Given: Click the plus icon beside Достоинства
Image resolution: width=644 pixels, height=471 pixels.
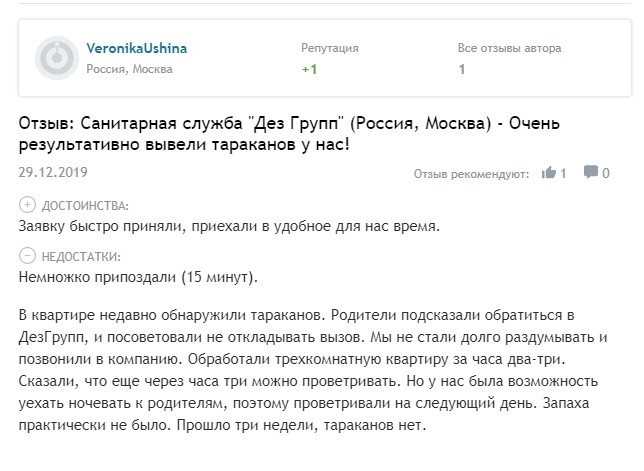Looking at the screenshot, I should (27, 205).
